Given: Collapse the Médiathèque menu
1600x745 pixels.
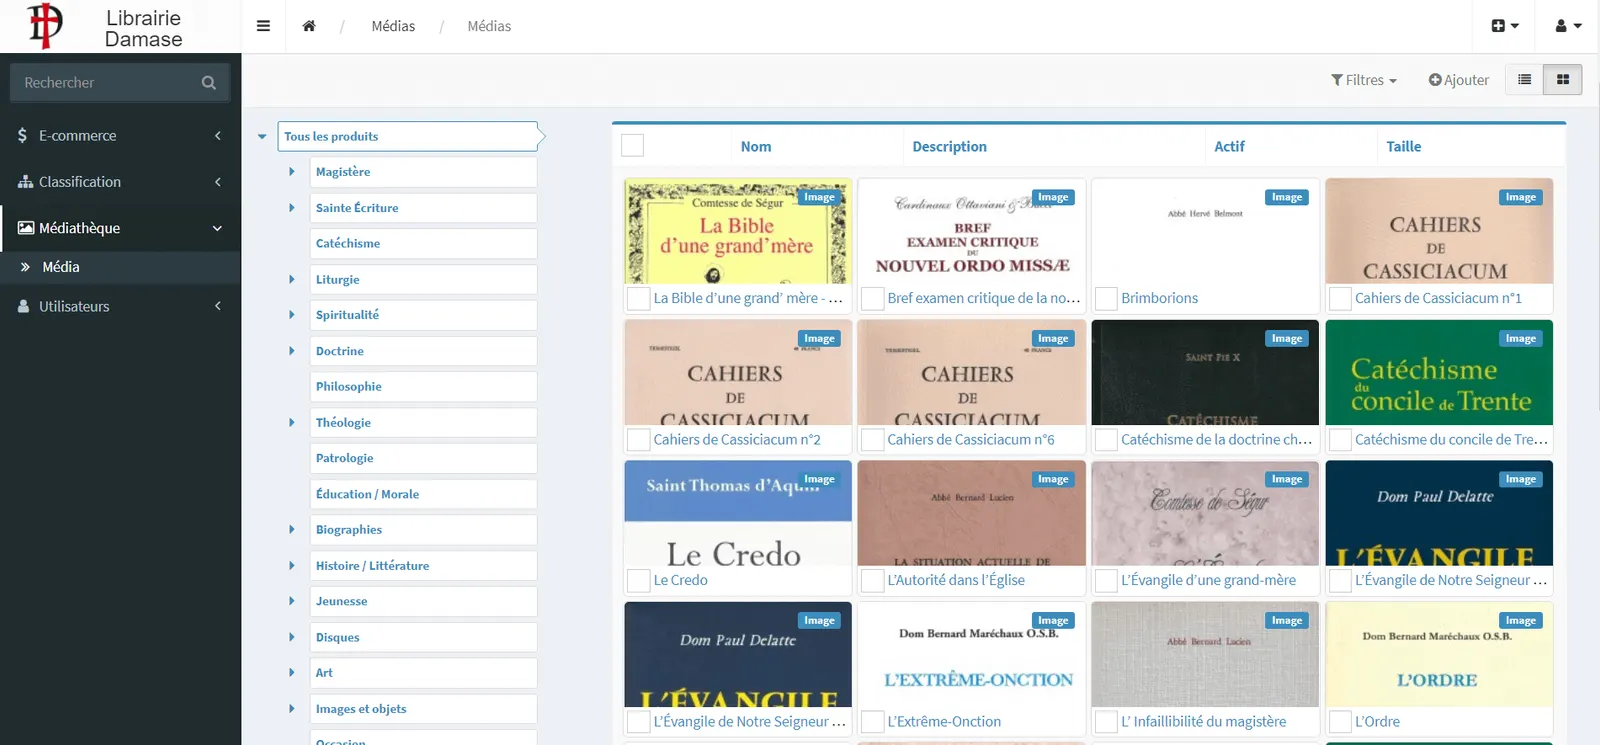Looking at the screenshot, I should click(120, 228).
